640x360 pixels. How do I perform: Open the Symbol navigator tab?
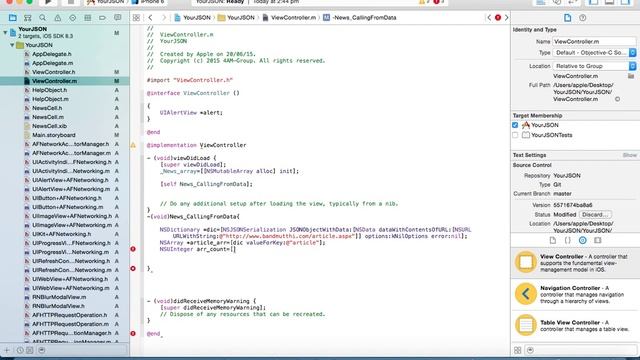[x=27, y=18]
